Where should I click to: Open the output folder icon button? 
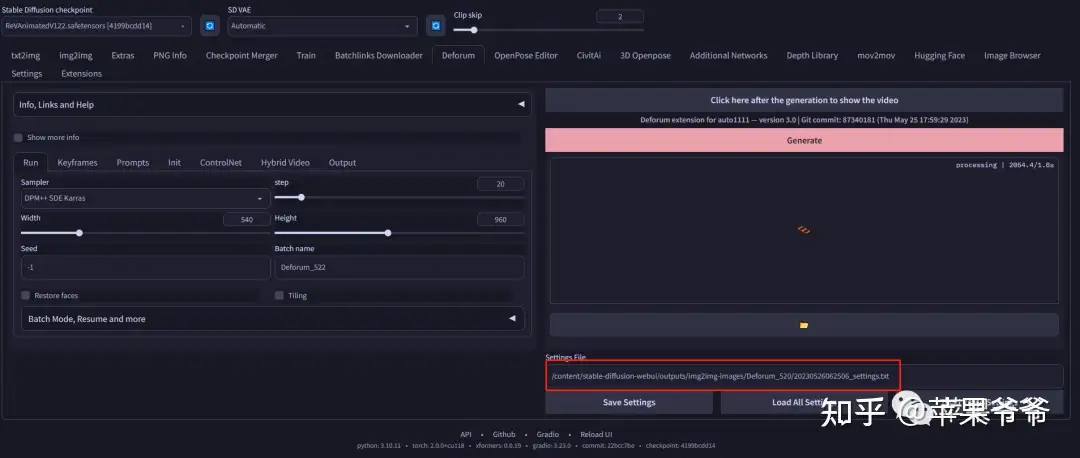click(x=804, y=324)
